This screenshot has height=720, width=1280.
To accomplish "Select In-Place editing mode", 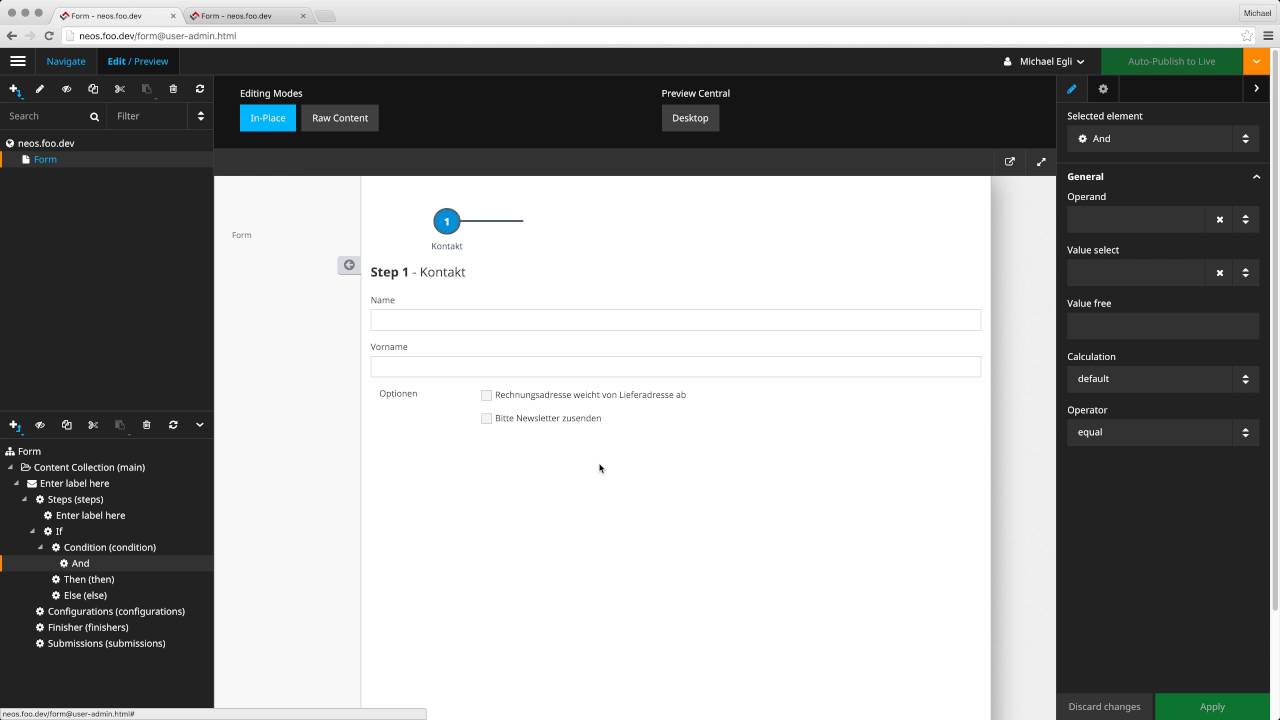I will [x=268, y=118].
